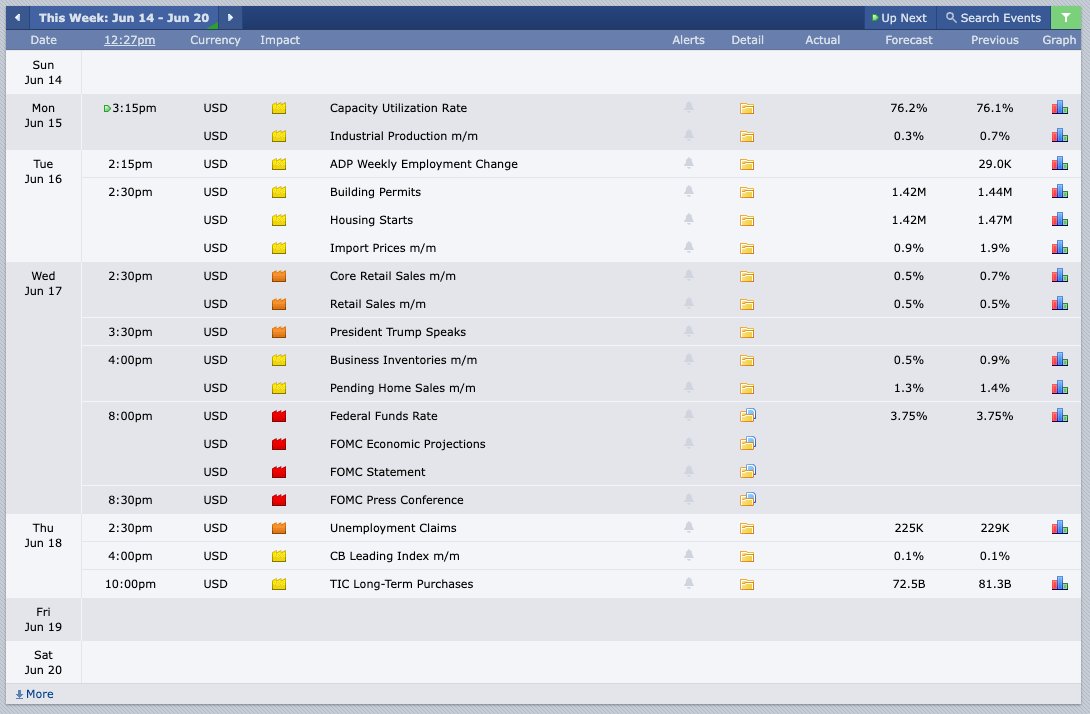Viewport: 1090px width, 714px height.
Task: Open FOMC Statement detail folder
Action: (747, 471)
